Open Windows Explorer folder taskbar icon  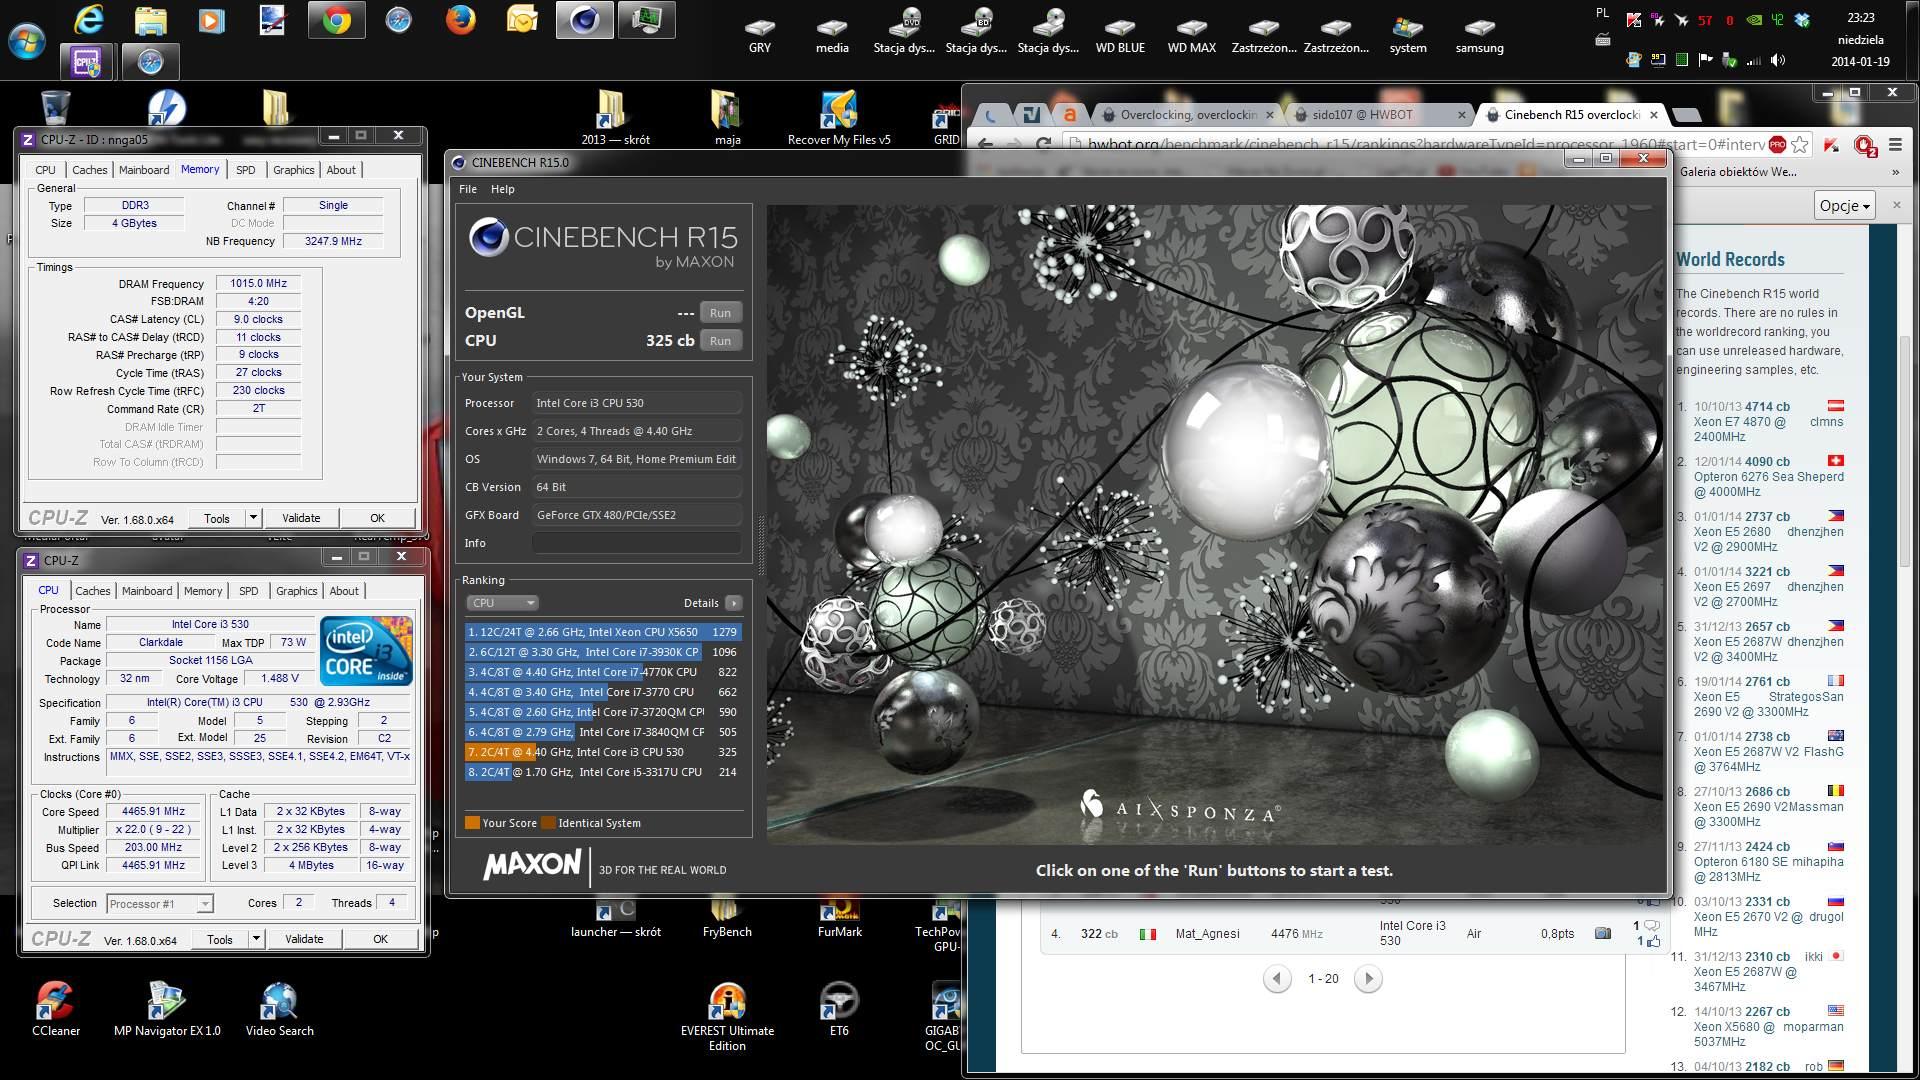pos(150,20)
